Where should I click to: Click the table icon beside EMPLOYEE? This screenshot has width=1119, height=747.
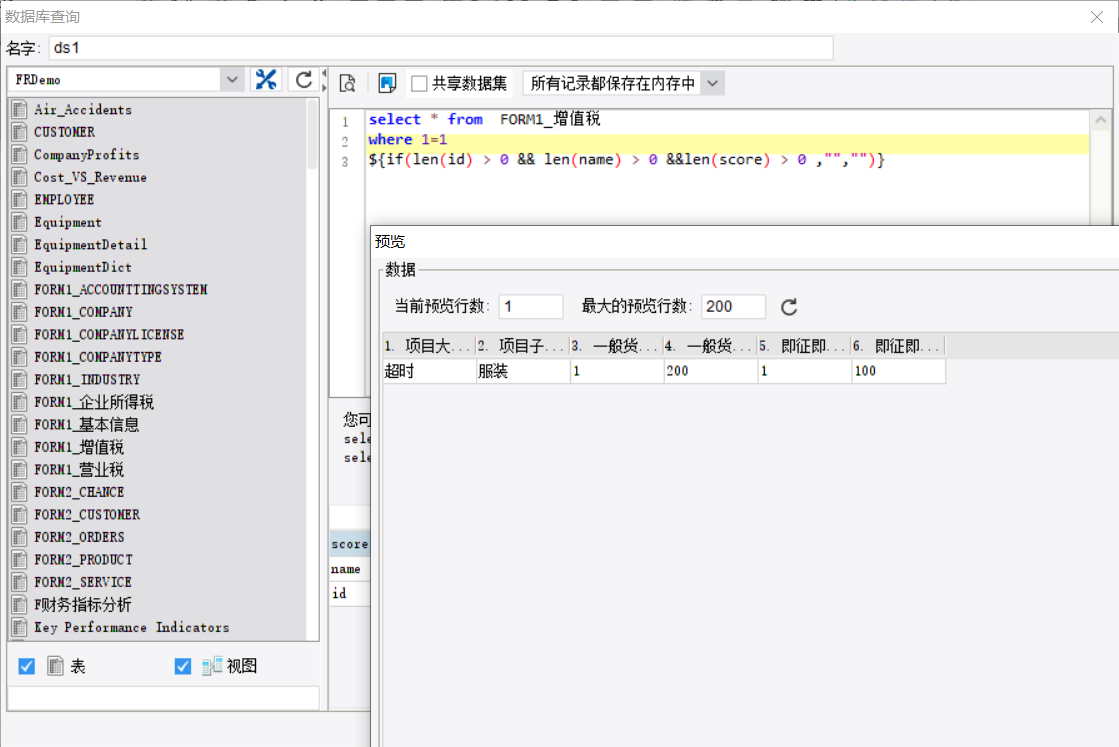click(x=19, y=200)
